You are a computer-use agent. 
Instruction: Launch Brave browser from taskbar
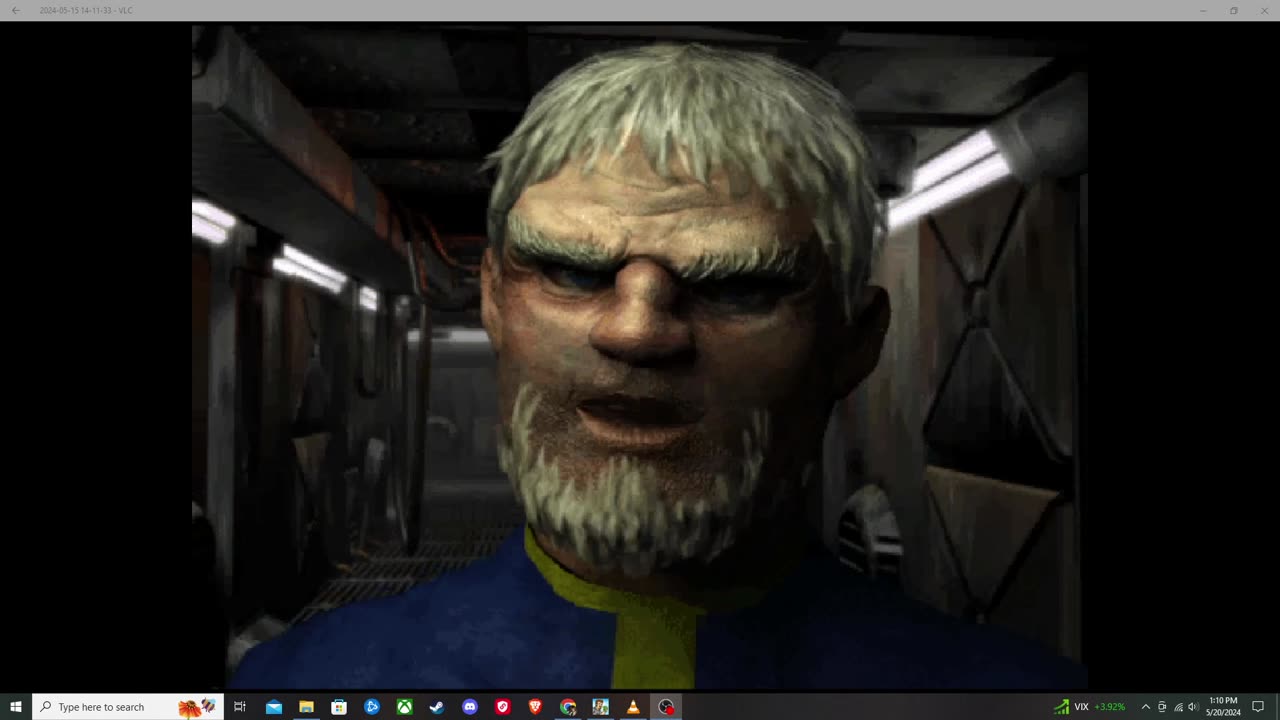[x=535, y=707]
